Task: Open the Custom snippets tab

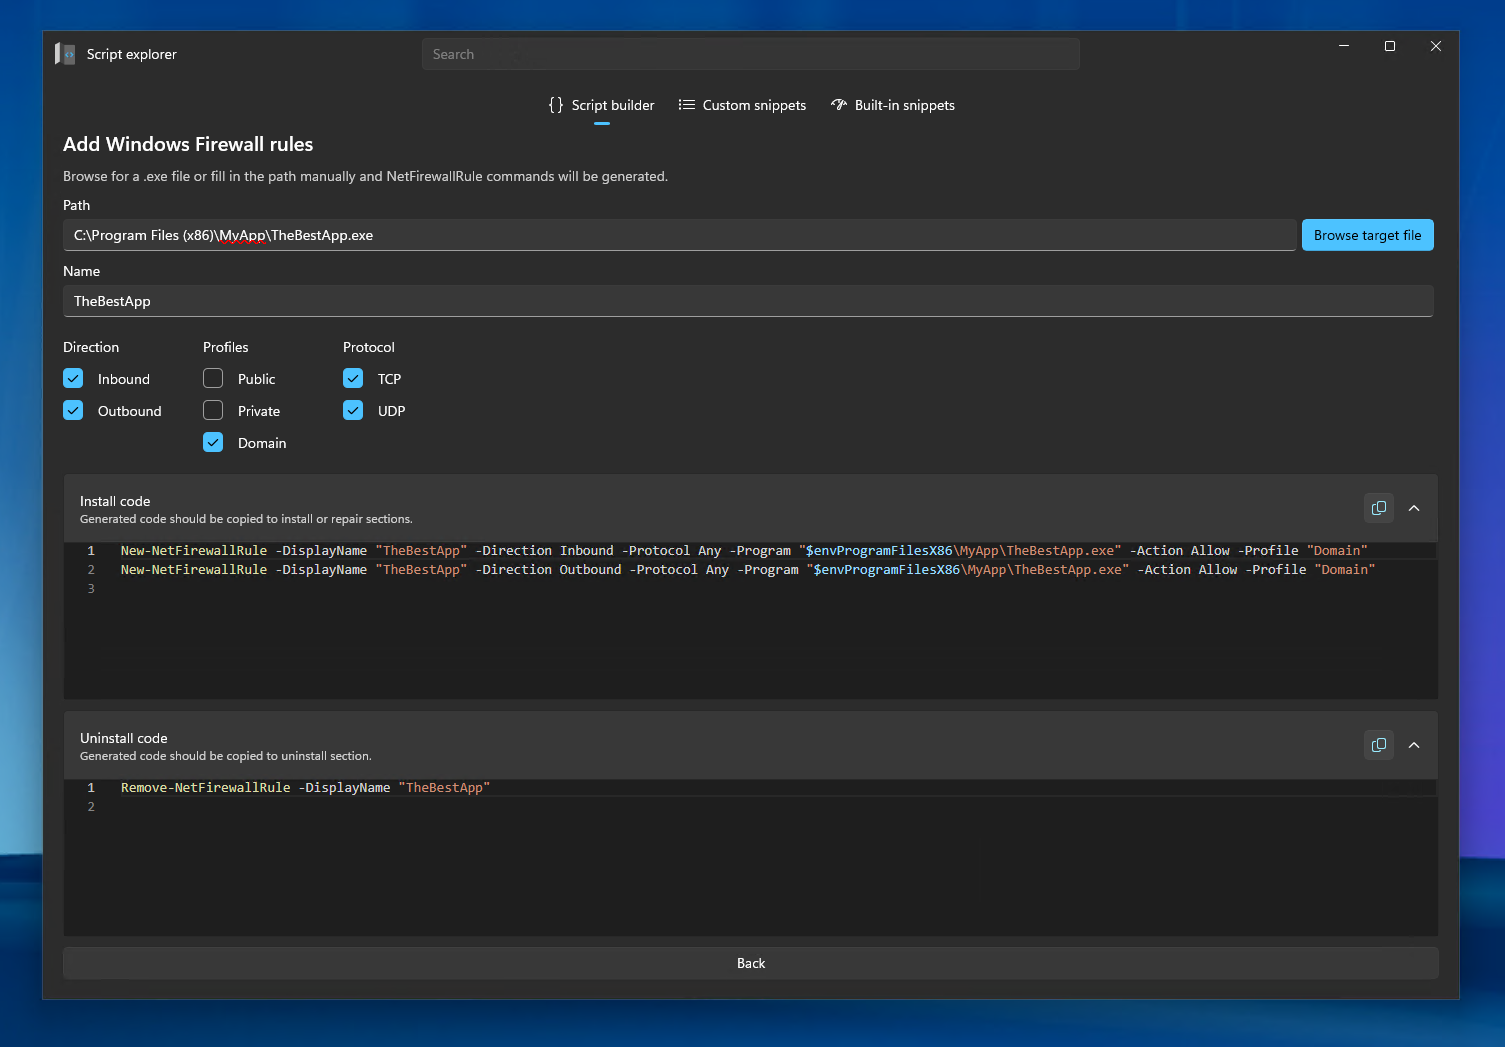Action: (x=742, y=105)
